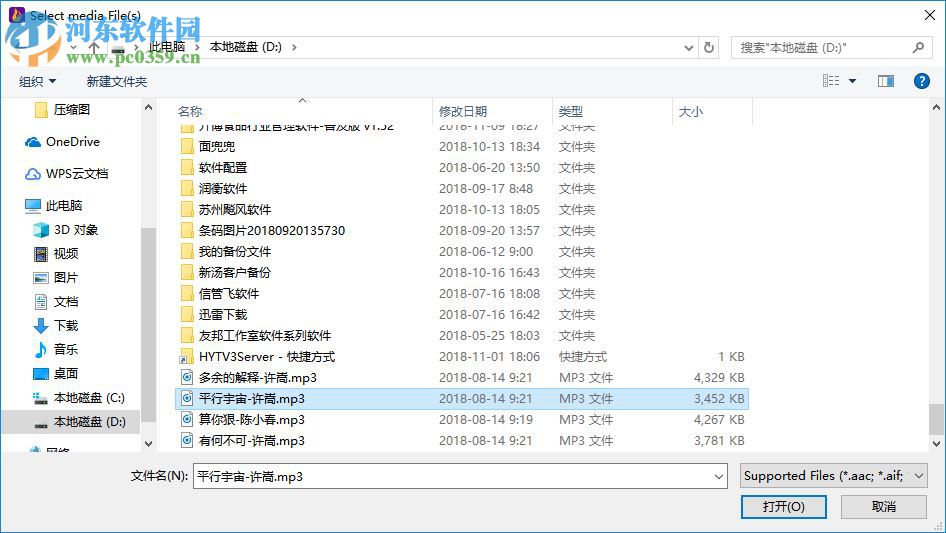Expand the 文件名 combo box dropdown arrow
Viewport: 946px width, 533px height.
(x=719, y=477)
